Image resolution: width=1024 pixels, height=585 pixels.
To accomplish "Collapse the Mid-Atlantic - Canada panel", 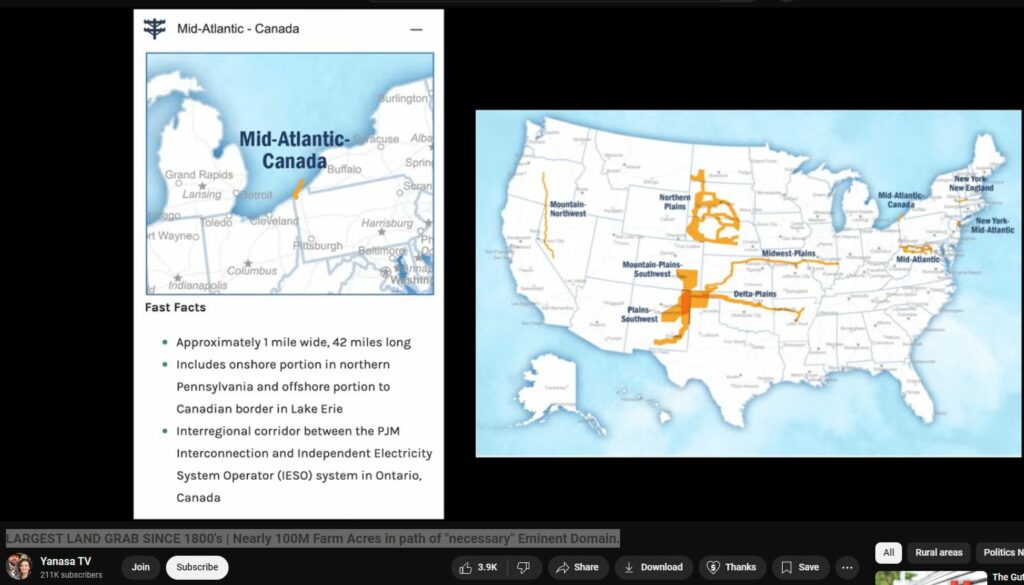I will click(416, 29).
